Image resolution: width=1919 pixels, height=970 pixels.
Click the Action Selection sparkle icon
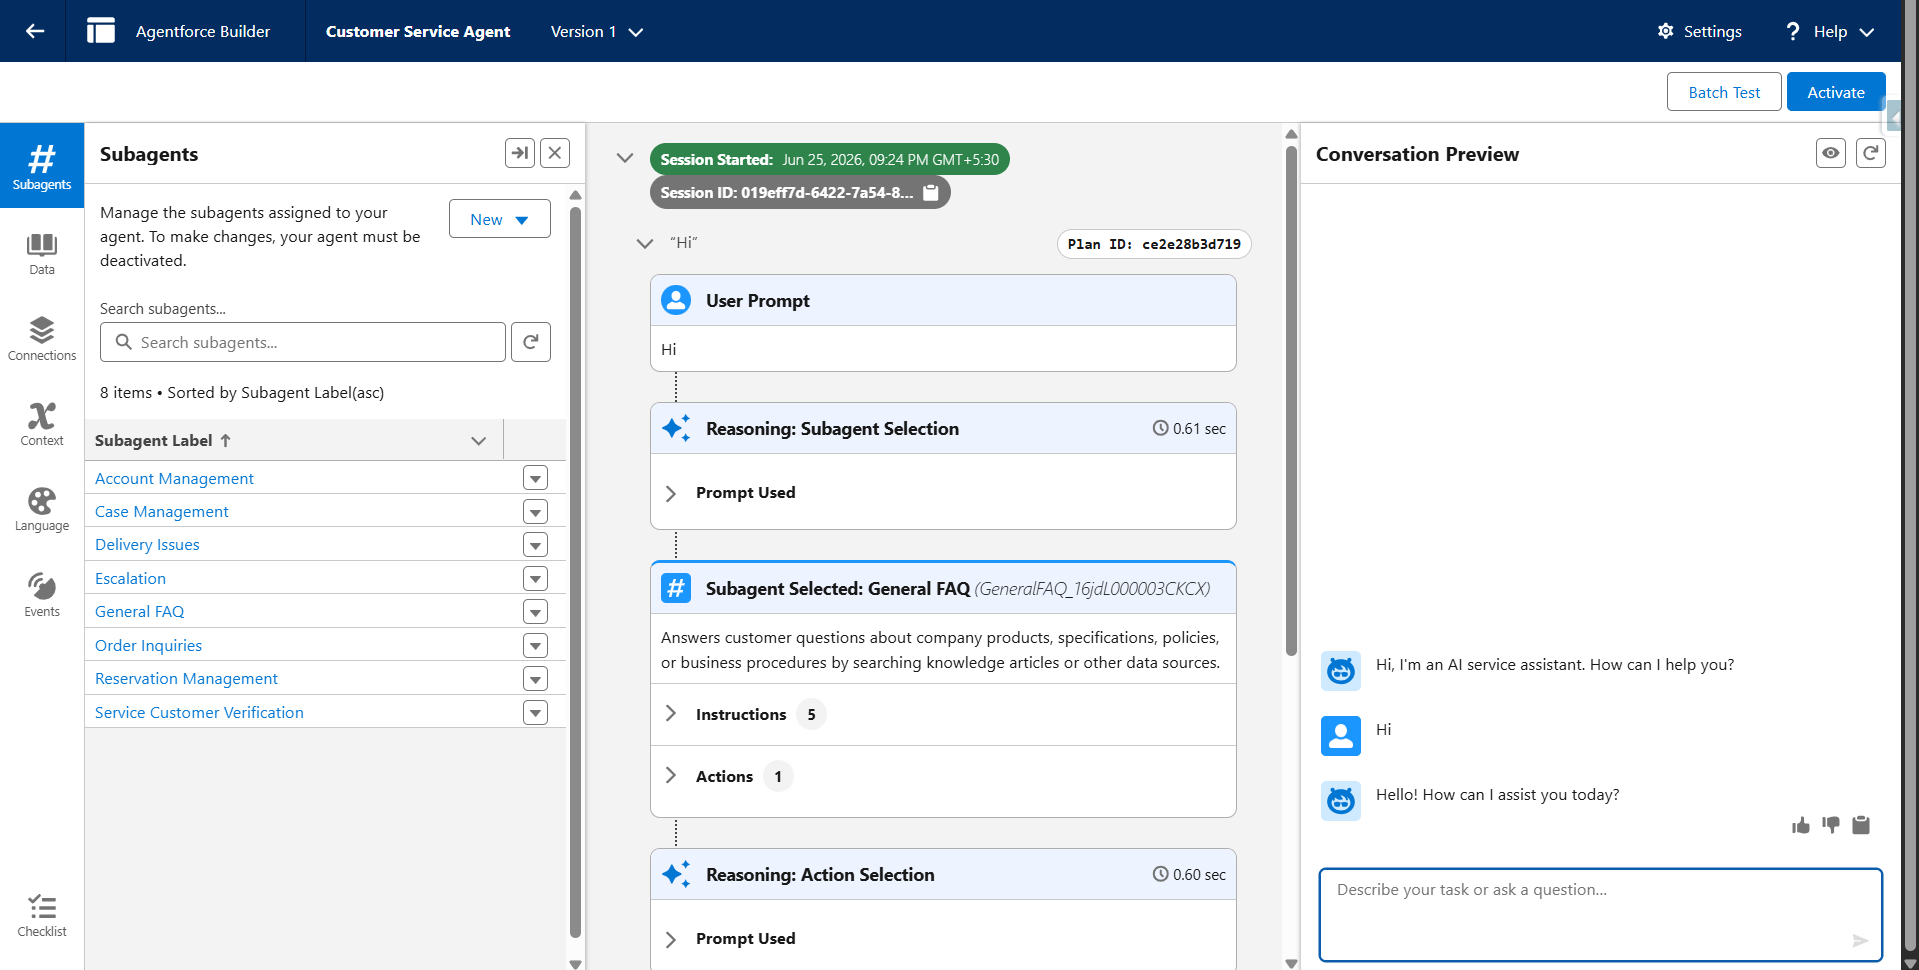pyautogui.click(x=676, y=874)
